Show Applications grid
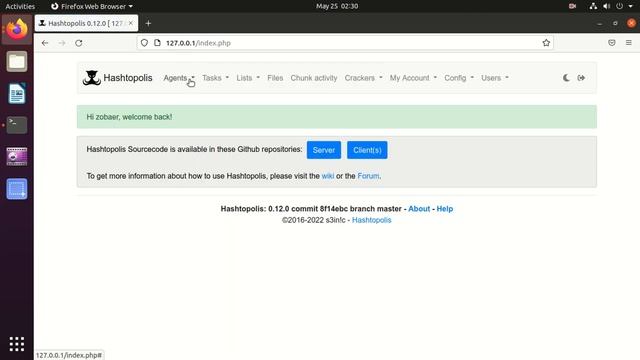The height and width of the screenshot is (360, 640). pos(17,344)
